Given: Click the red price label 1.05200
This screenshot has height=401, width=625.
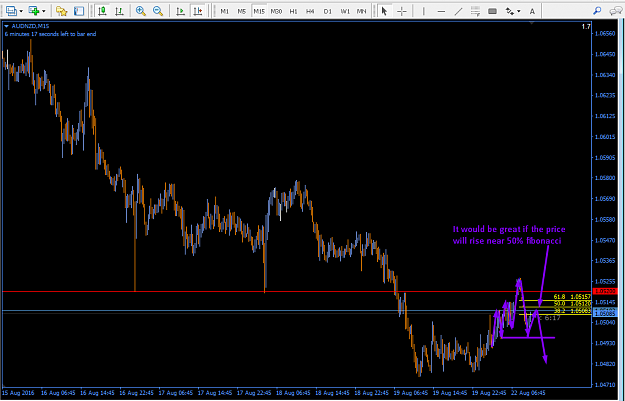Looking at the screenshot, I should [604, 291].
